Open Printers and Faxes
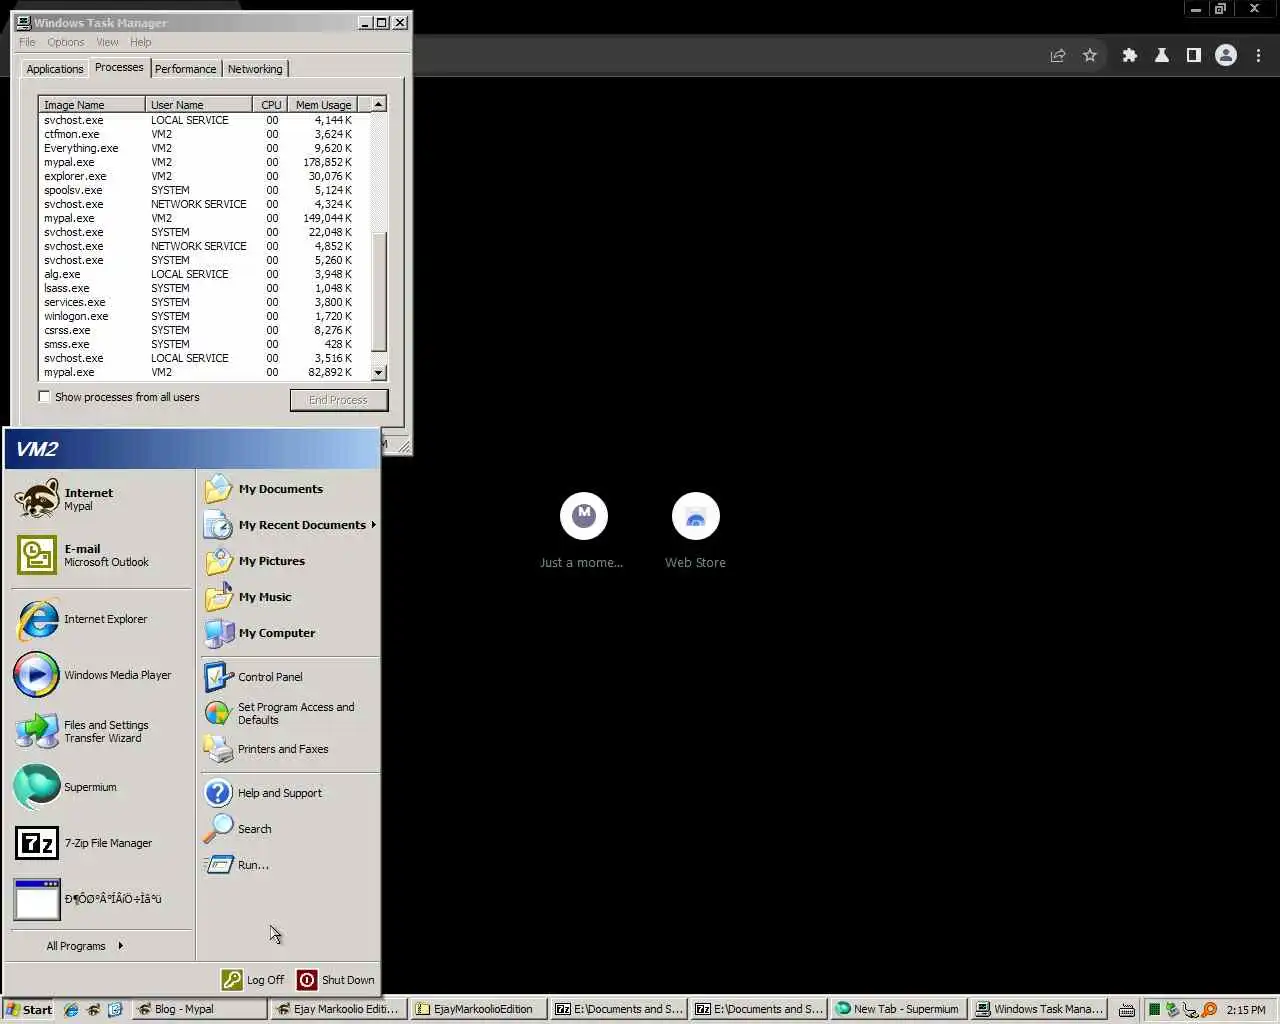Screen dimensions: 1280x1024 click(x=290, y=749)
